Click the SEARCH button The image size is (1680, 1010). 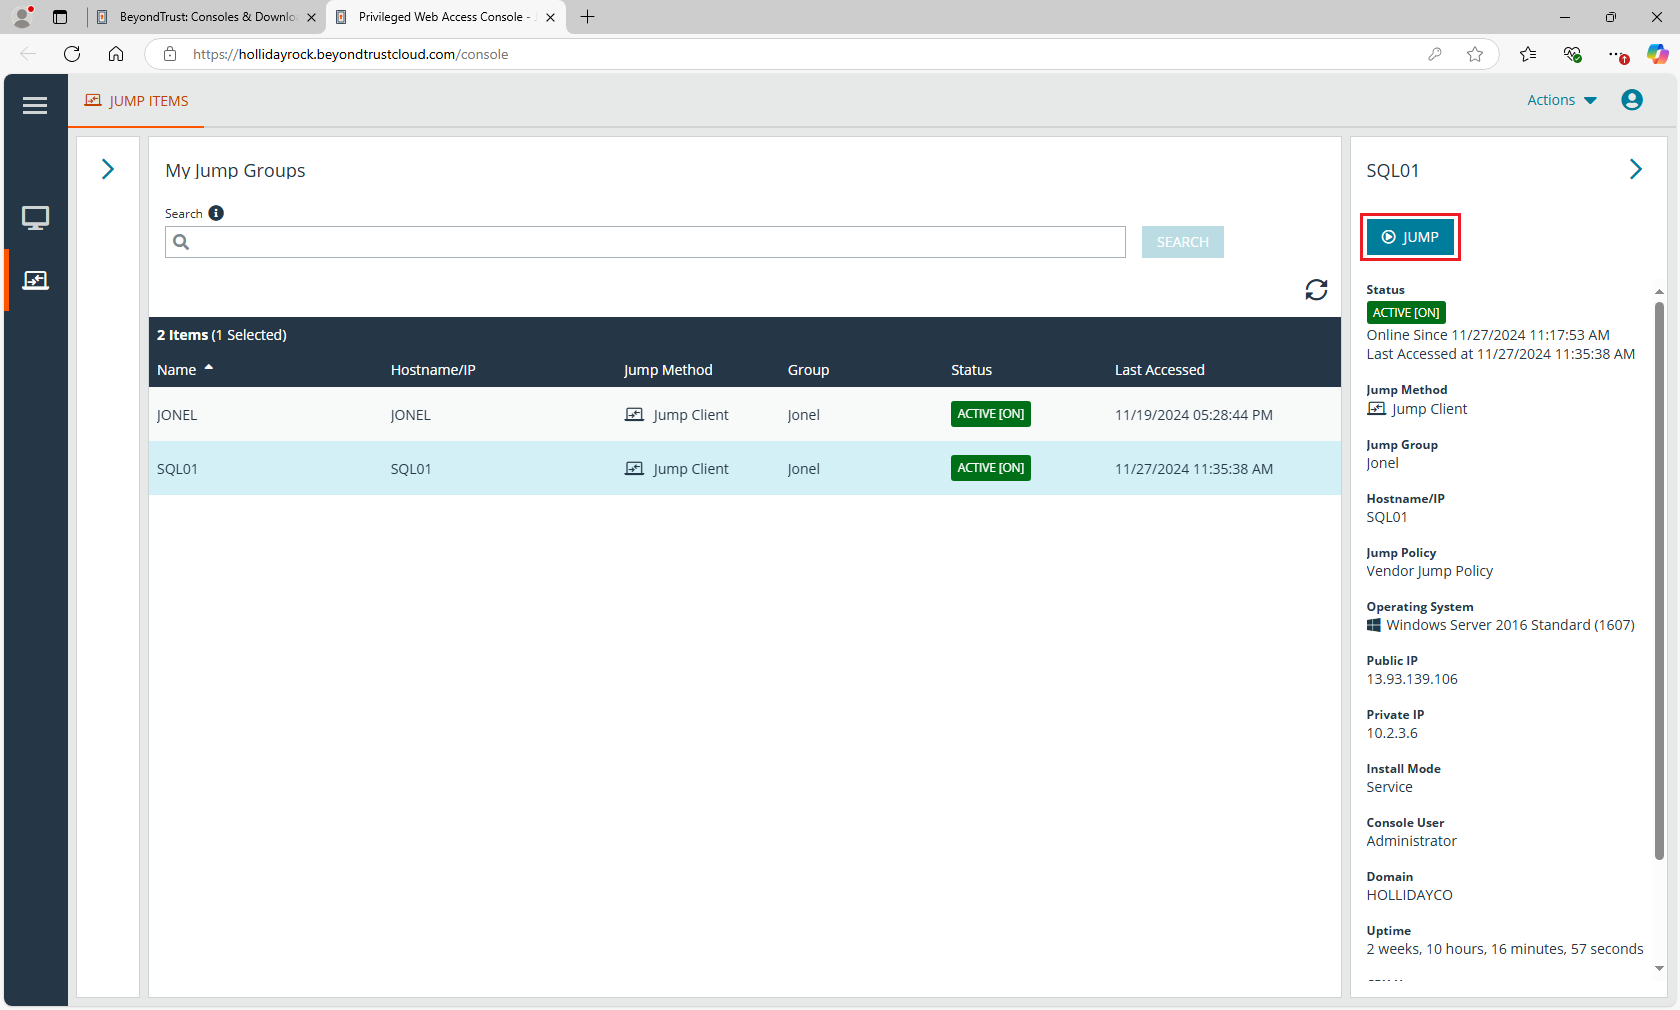pos(1183,242)
